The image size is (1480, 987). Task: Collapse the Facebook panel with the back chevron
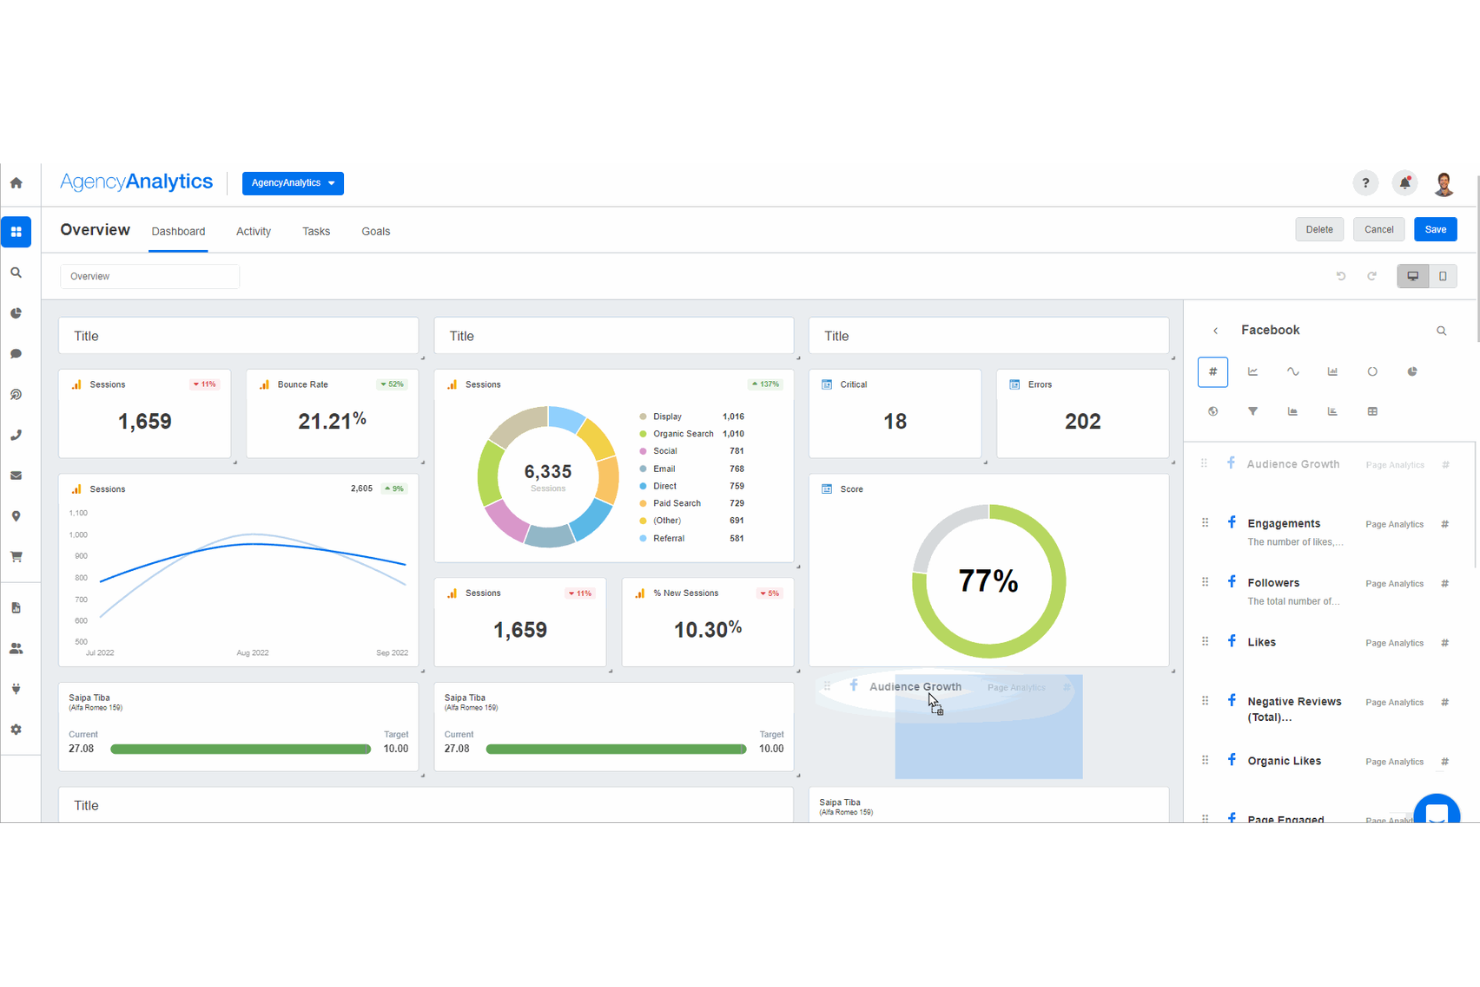tap(1215, 330)
